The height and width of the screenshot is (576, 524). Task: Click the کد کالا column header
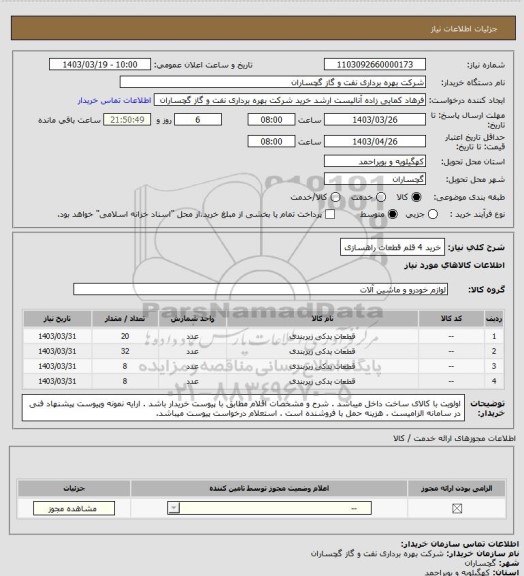[451, 319]
